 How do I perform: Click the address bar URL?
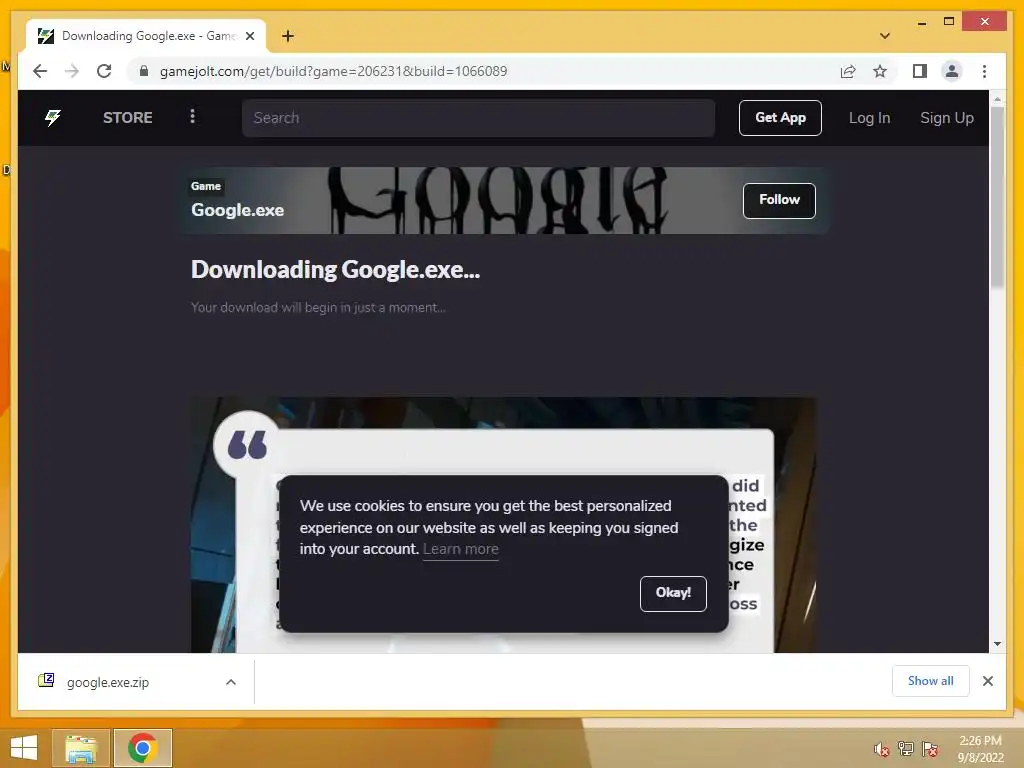click(333, 71)
